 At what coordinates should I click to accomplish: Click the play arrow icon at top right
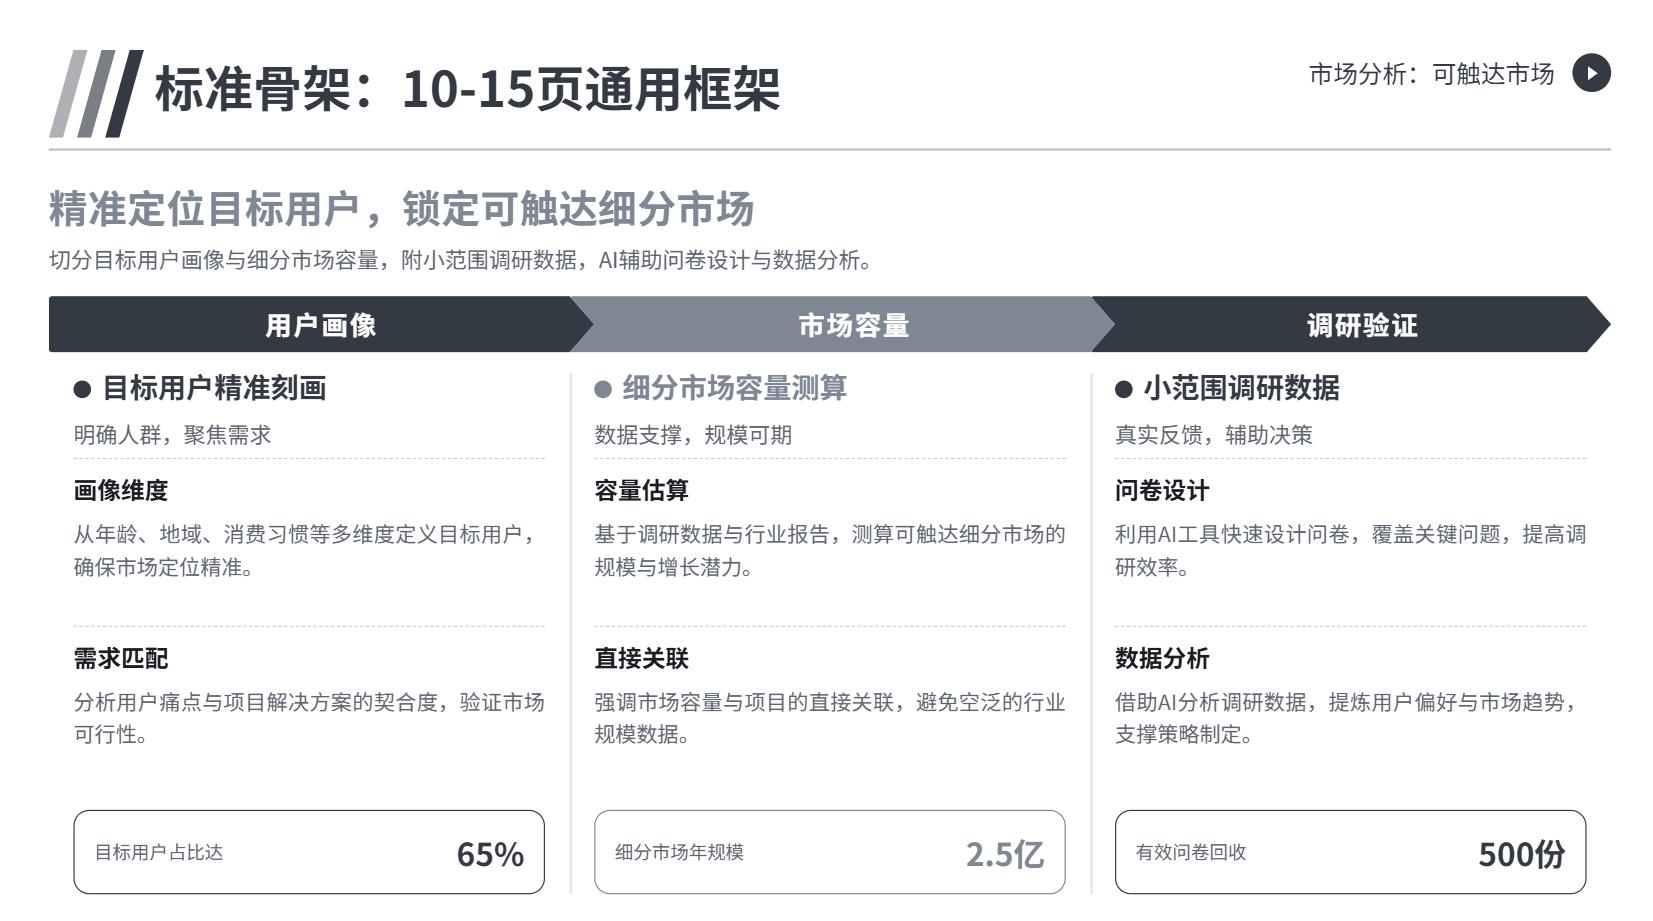1591,73
